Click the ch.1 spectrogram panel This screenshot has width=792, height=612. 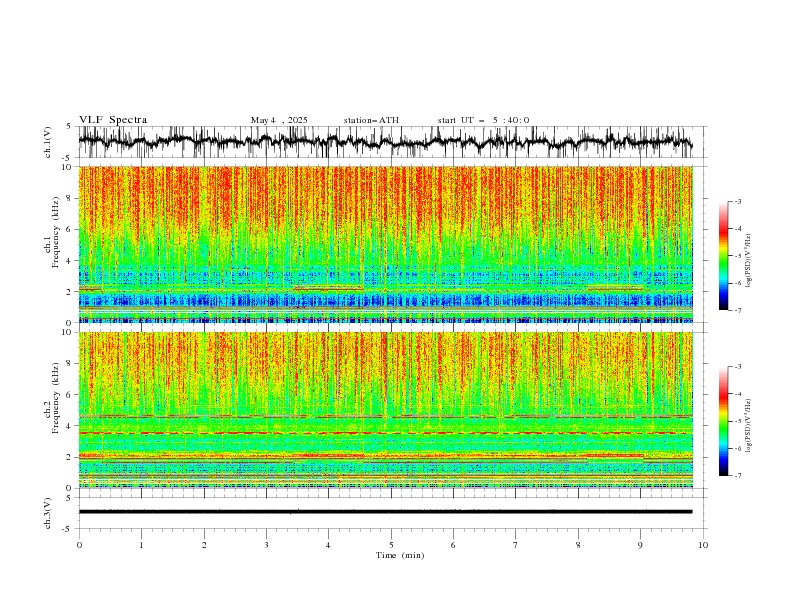[x=386, y=244]
